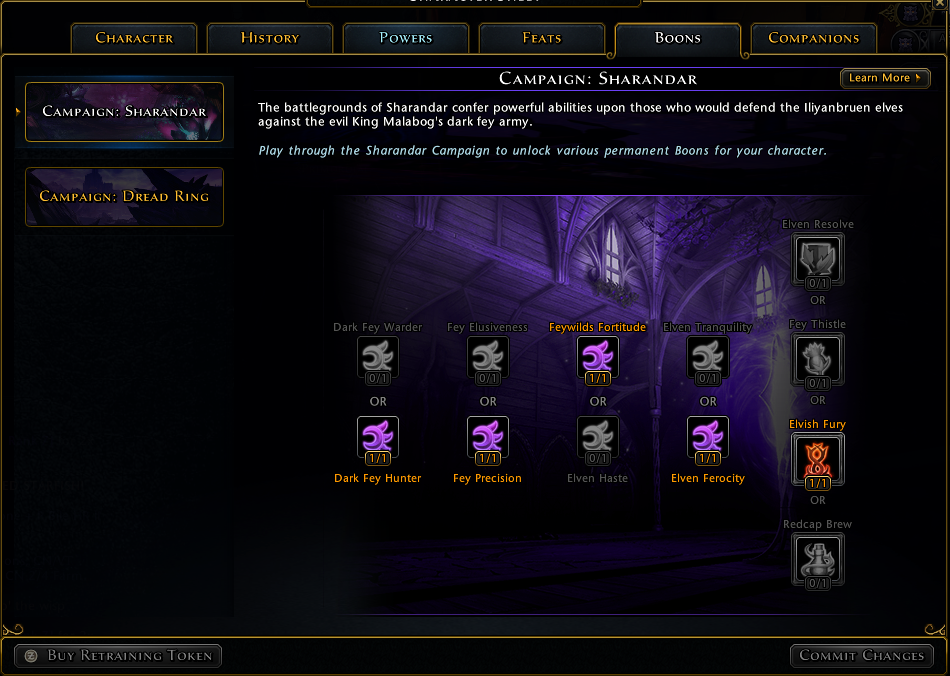The width and height of the screenshot is (950, 676).
Task: Select the Campaign: Sharandar panel
Action: [124, 112]
